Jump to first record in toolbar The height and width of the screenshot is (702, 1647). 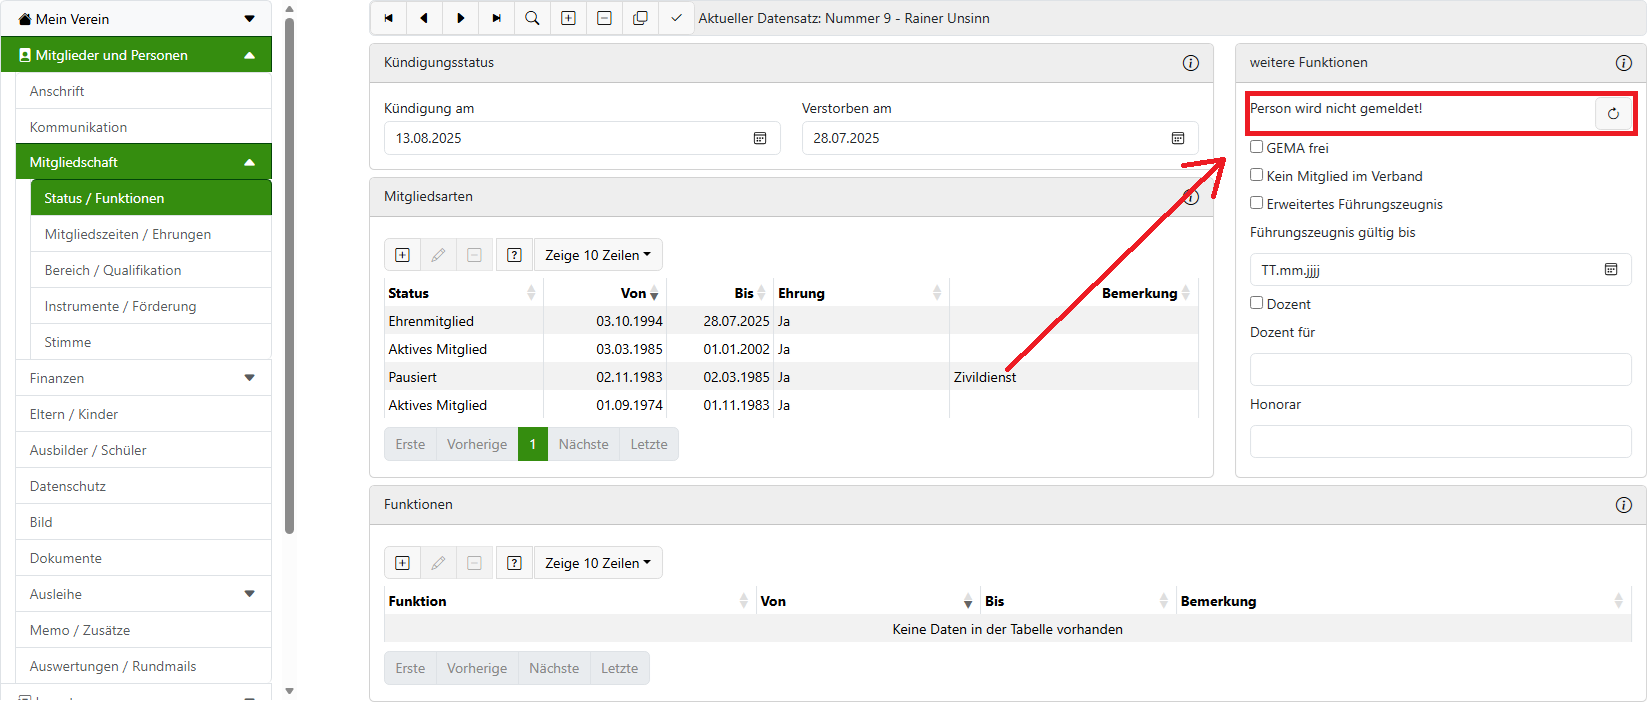[388, 18]
